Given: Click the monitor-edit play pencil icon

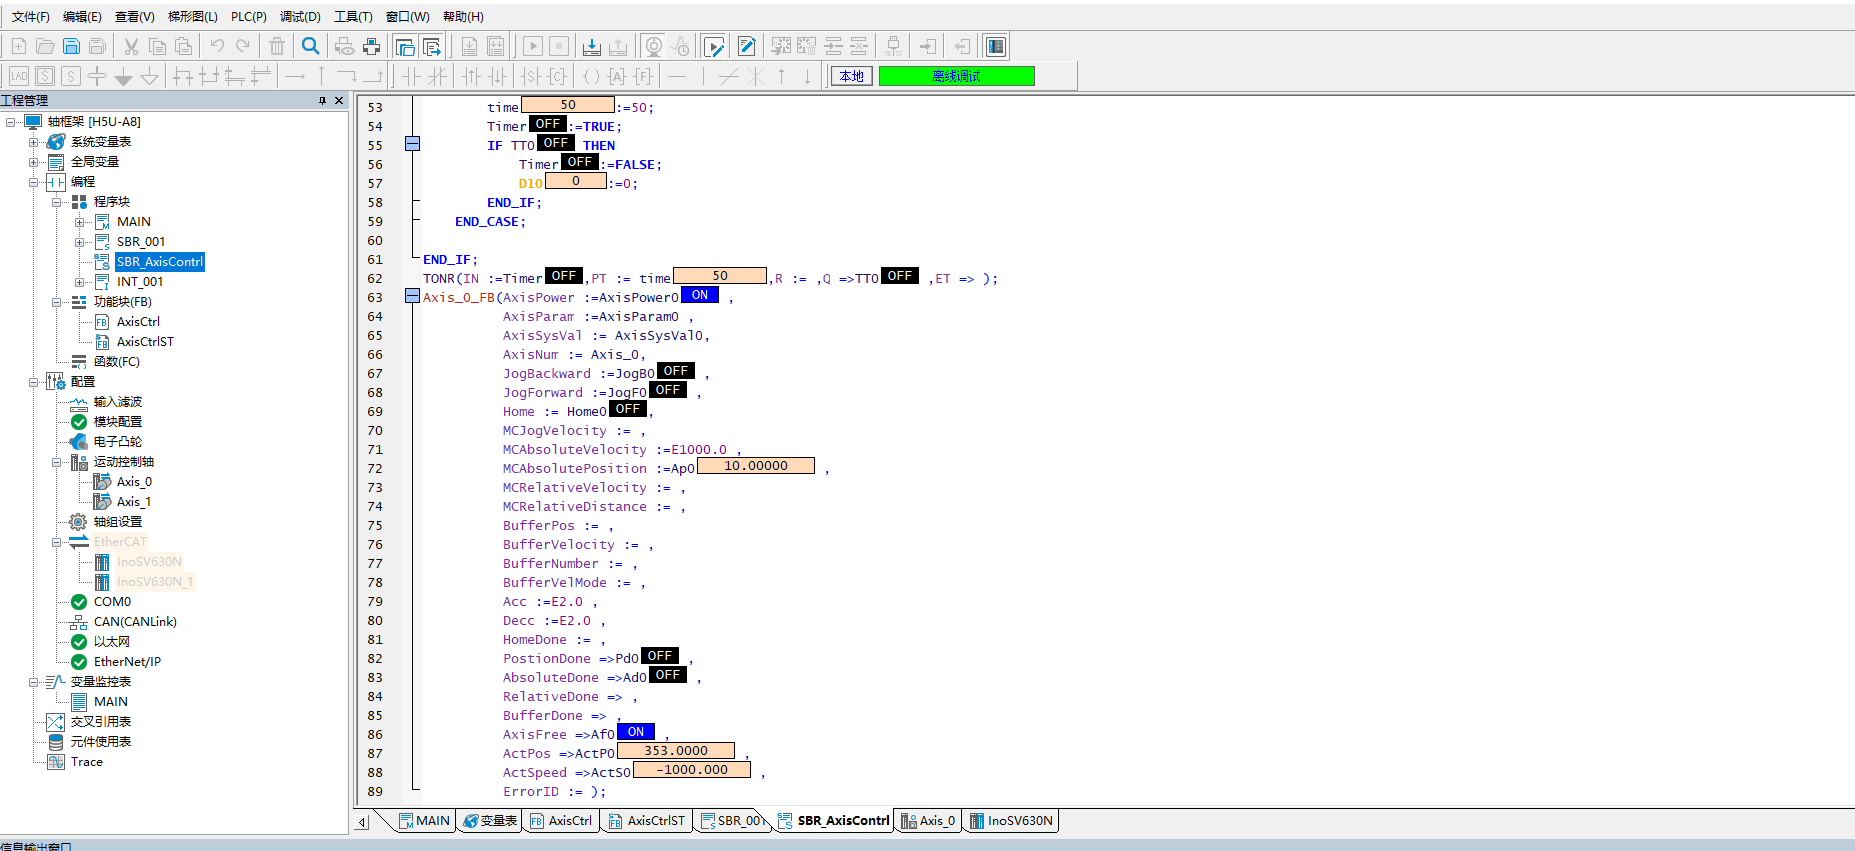Looking at the screenshot, I should pyautogui.click(x=714, y=46).
